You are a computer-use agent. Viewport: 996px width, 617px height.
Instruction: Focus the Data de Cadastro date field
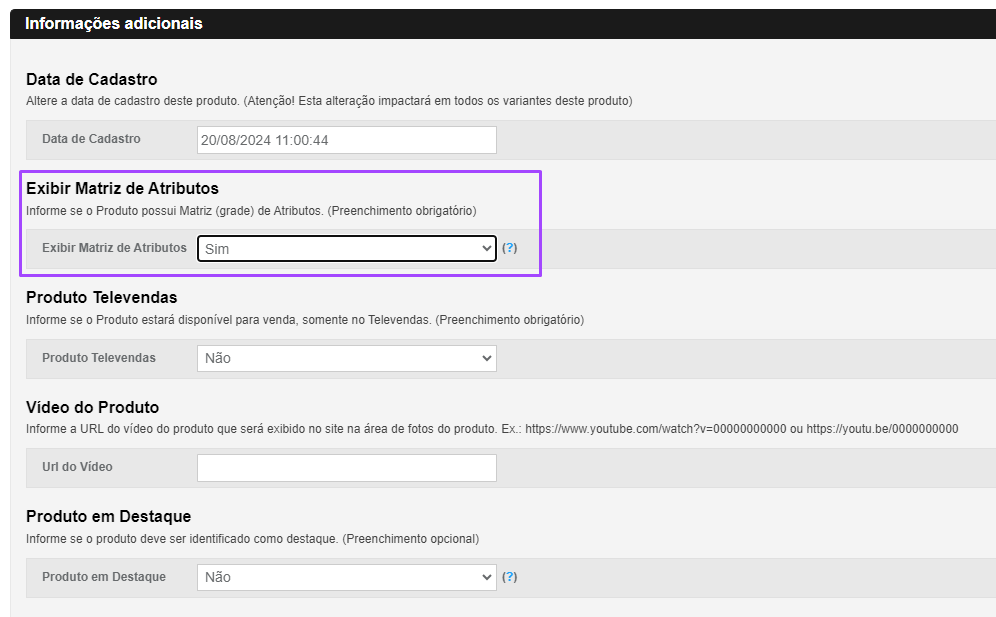pyautogui.click(x=347, y=140)
